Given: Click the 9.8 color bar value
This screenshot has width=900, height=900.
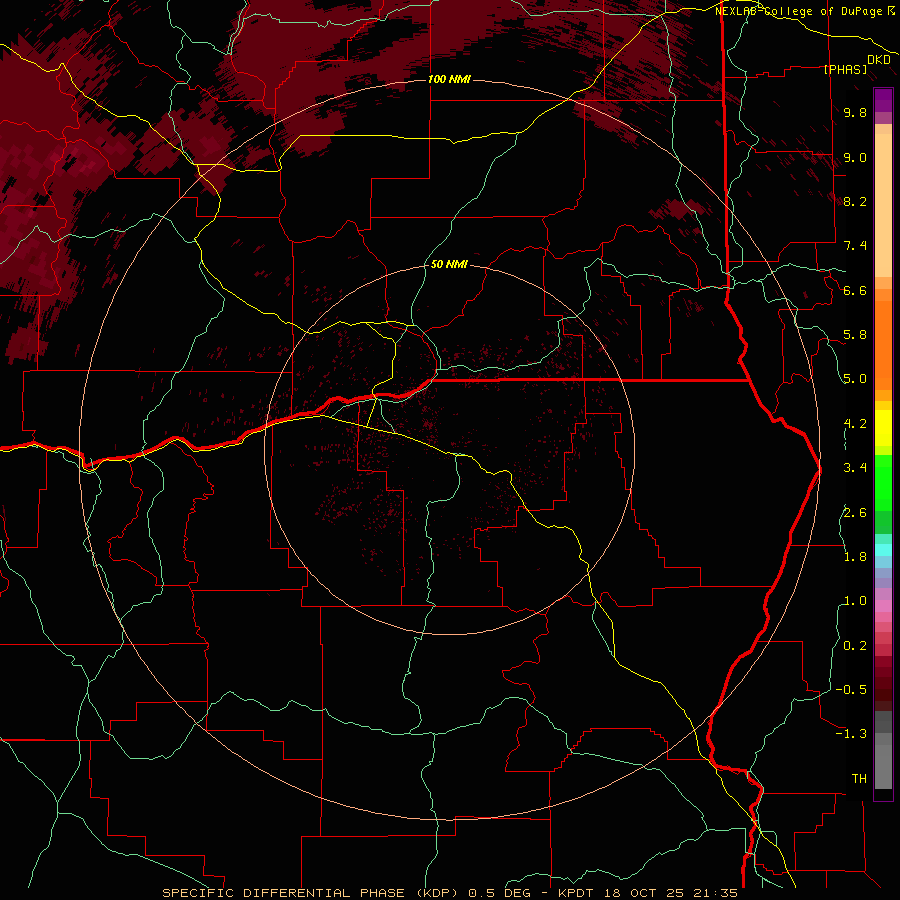Looking at the screenshot, I should tap(855, 112).
